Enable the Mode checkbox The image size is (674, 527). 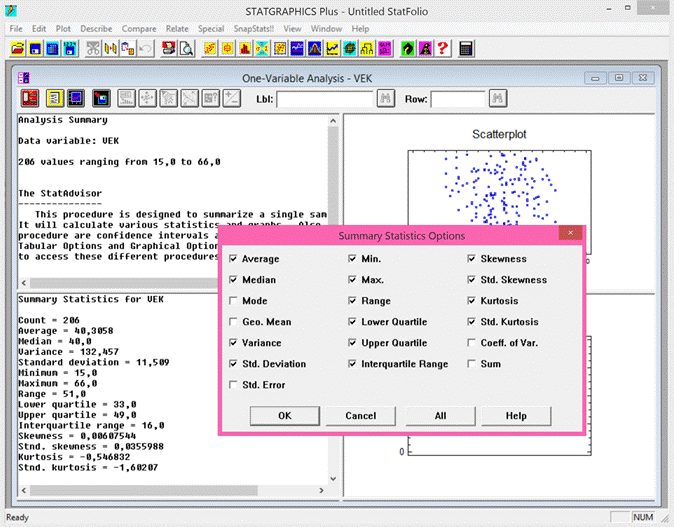(233, 301)
